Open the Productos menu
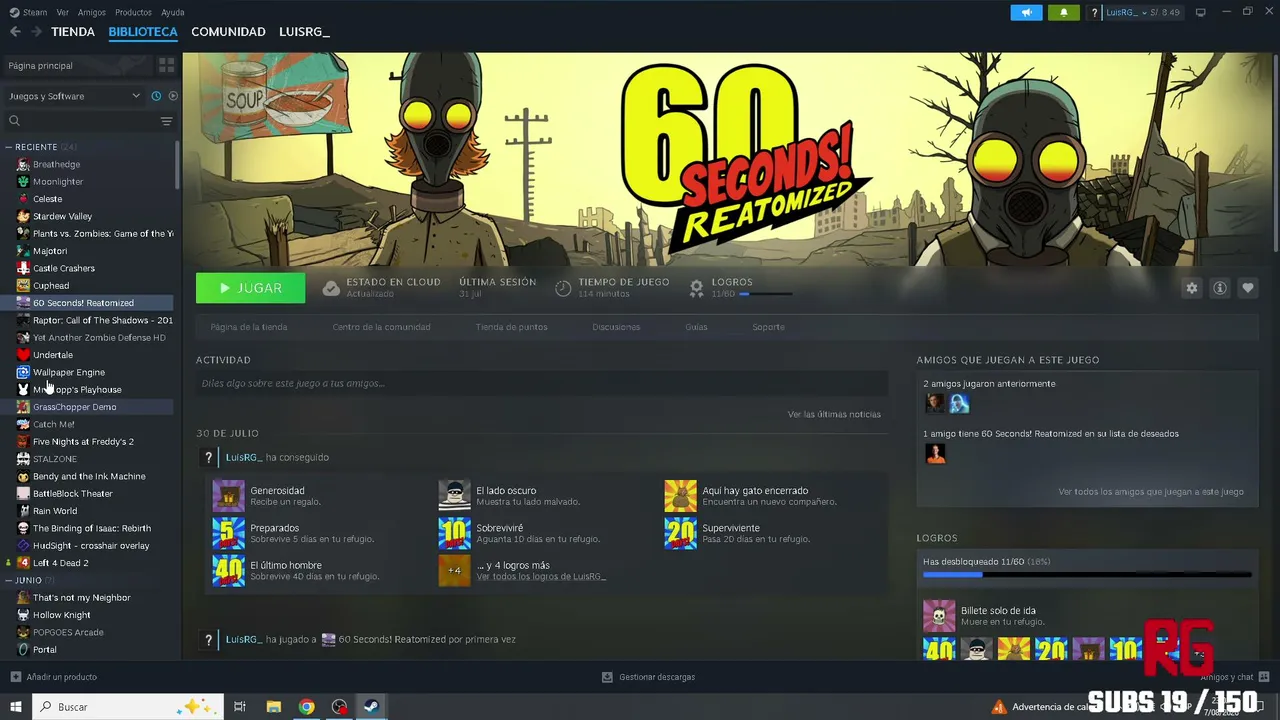Viewport: 1280px width, 720px height. [133, 12]
